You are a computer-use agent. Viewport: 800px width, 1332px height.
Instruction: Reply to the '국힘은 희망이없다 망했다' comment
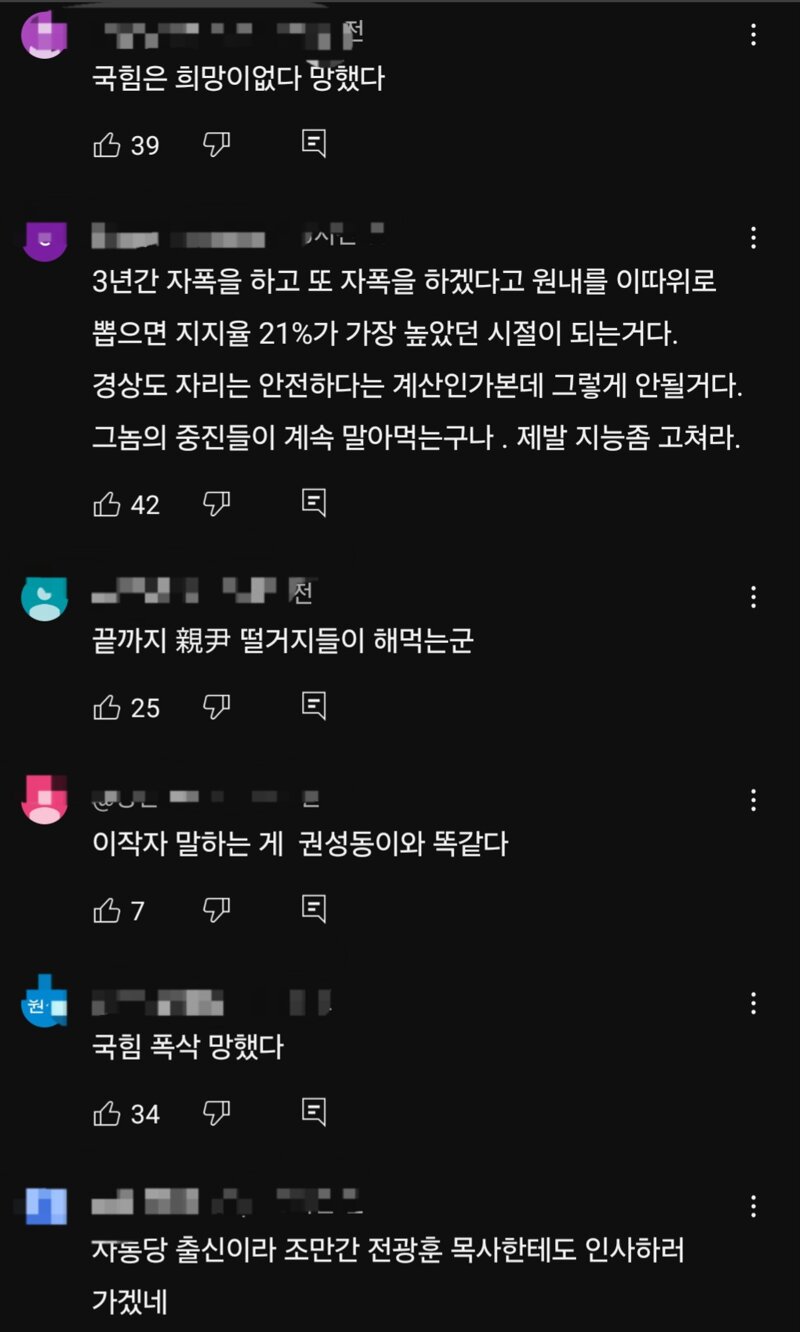[x=314, y=145]
